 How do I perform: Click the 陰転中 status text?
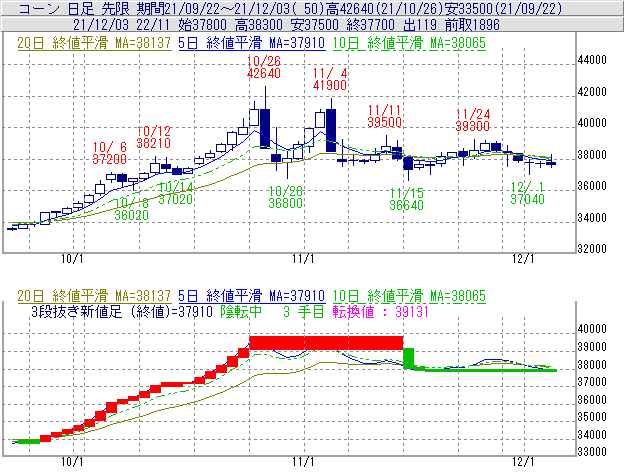click(241, 311)
